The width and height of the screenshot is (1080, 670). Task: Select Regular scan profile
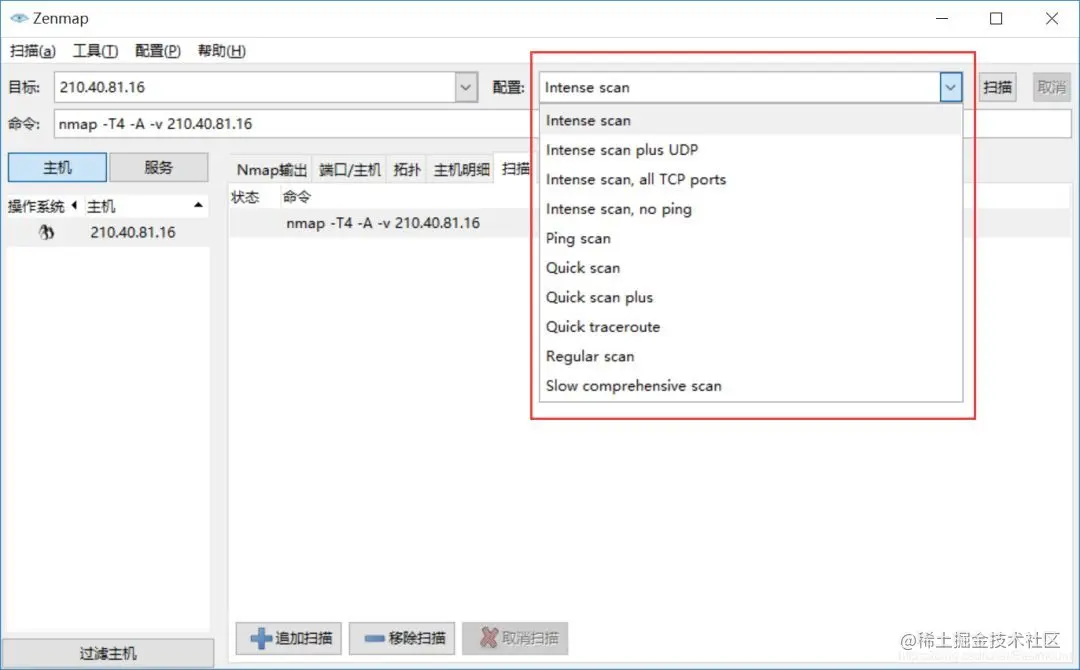(751, 357)
